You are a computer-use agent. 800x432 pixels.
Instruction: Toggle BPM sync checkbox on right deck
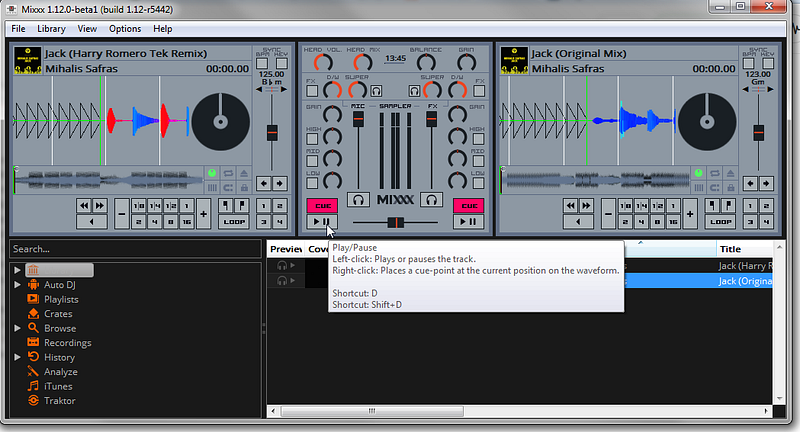(749, 63)
